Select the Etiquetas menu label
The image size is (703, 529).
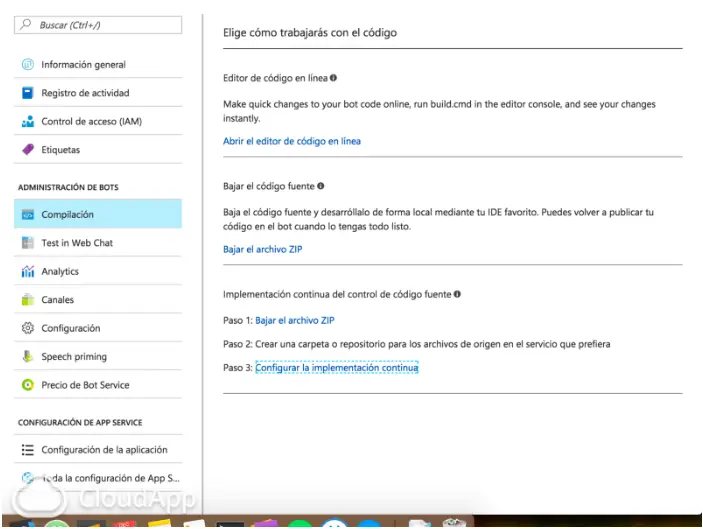pos(61,150)
